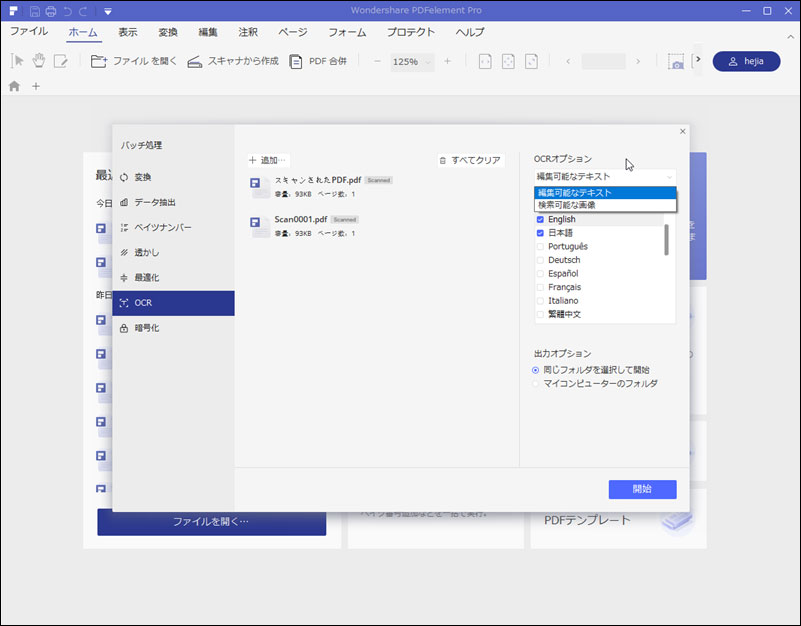Image resolution: width=801 pixels, height=626 pixels.
Task: Zoom in with the plus button
Action: click(x=447, y=61)
